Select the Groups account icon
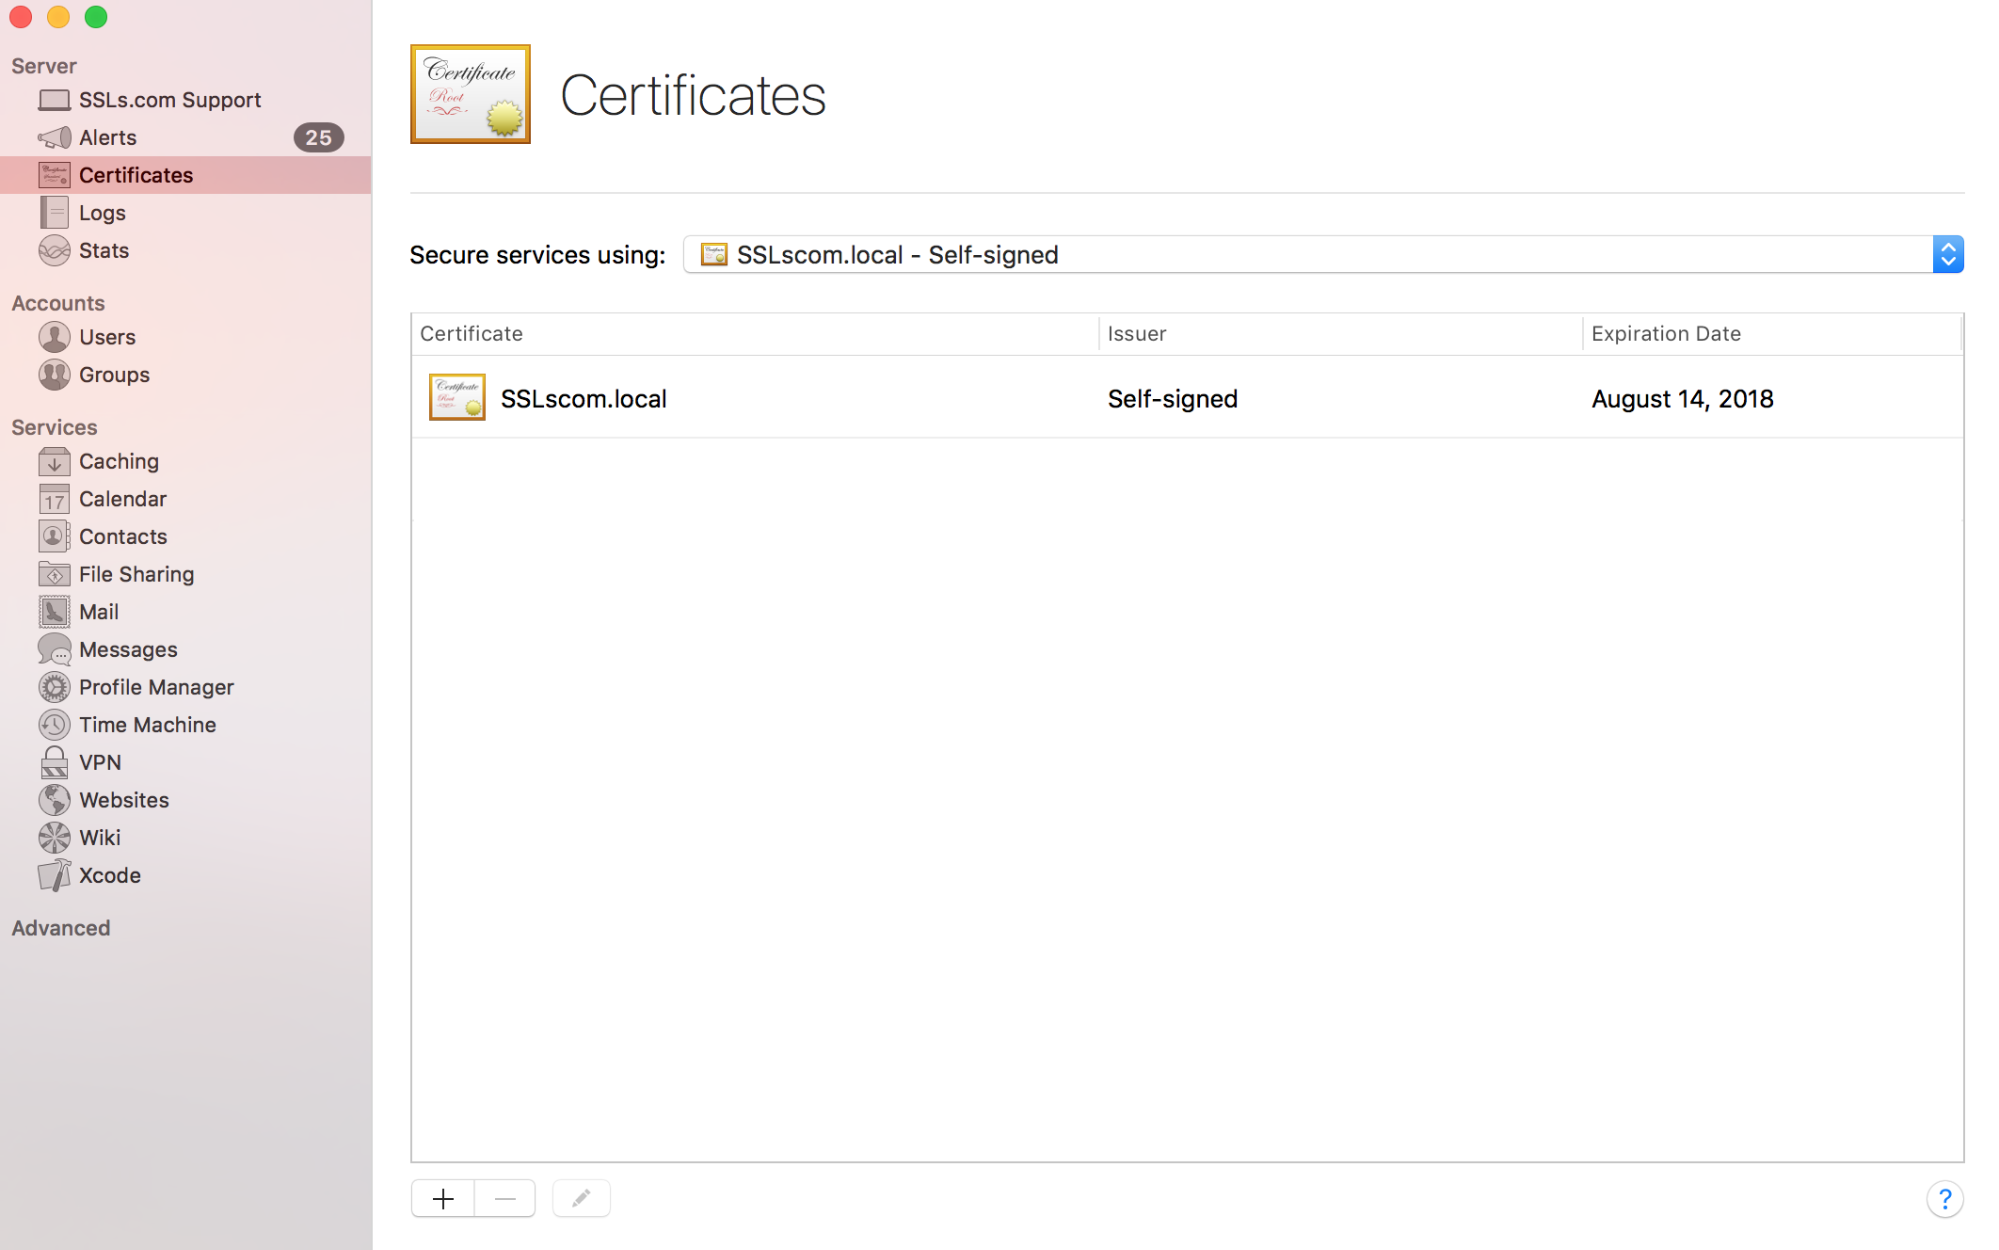Viewport: 1999px width, 1250px height. [x=54, y=375]
